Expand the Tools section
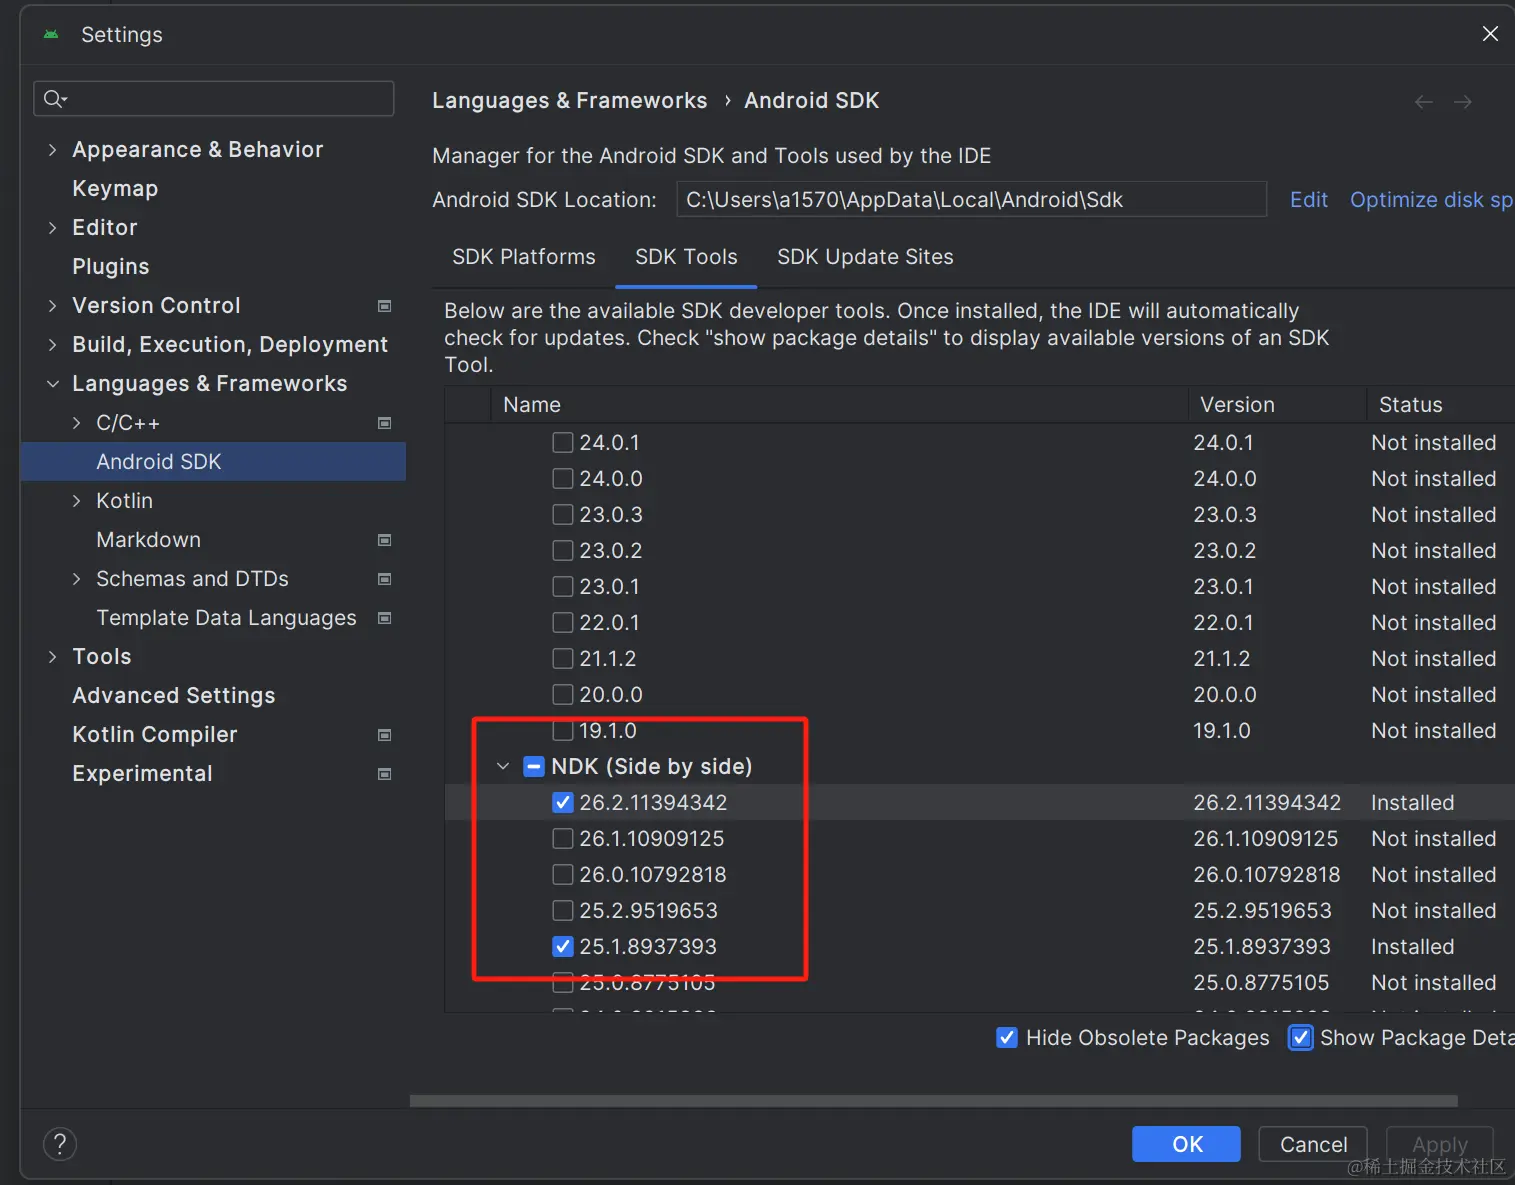The width and height of the screenshot is (1515, 1185). (x=52, y=656)
